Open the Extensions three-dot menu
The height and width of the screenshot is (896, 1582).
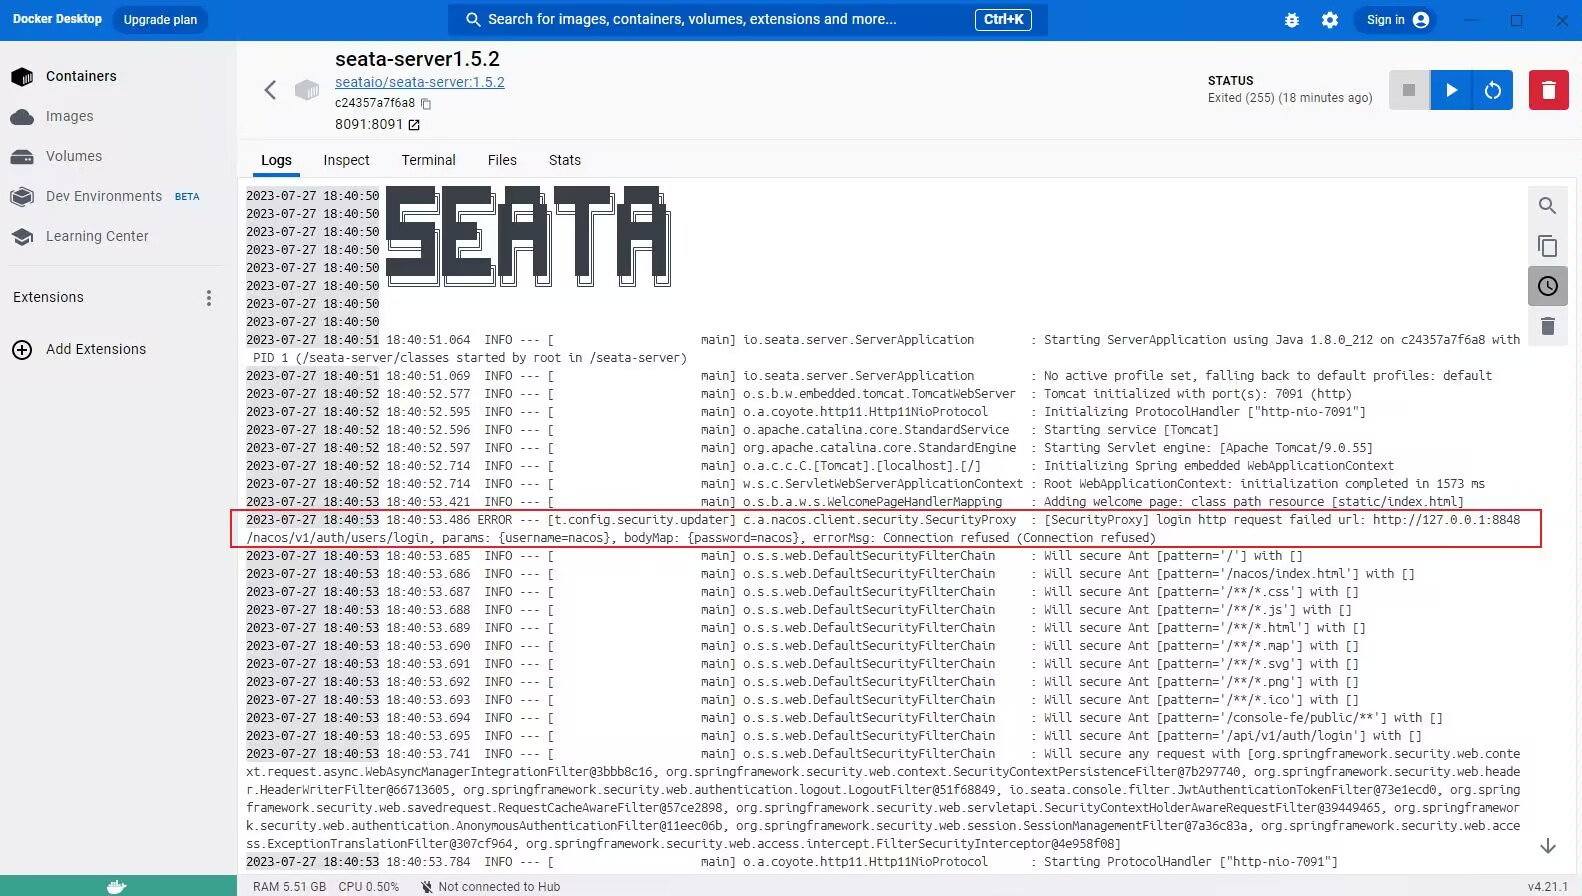click(x=209, y=297)
